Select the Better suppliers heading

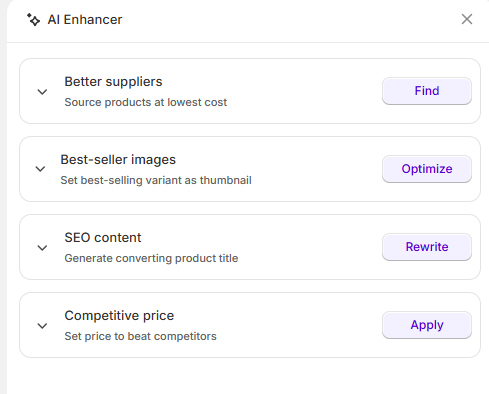point(113,82)
